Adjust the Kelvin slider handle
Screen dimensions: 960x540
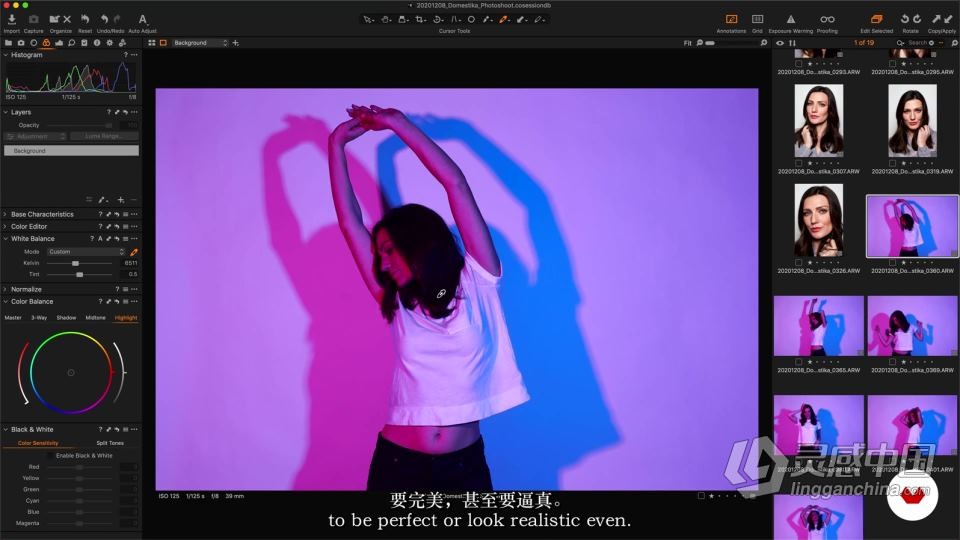pyautogui.click(x=75, y=263)
